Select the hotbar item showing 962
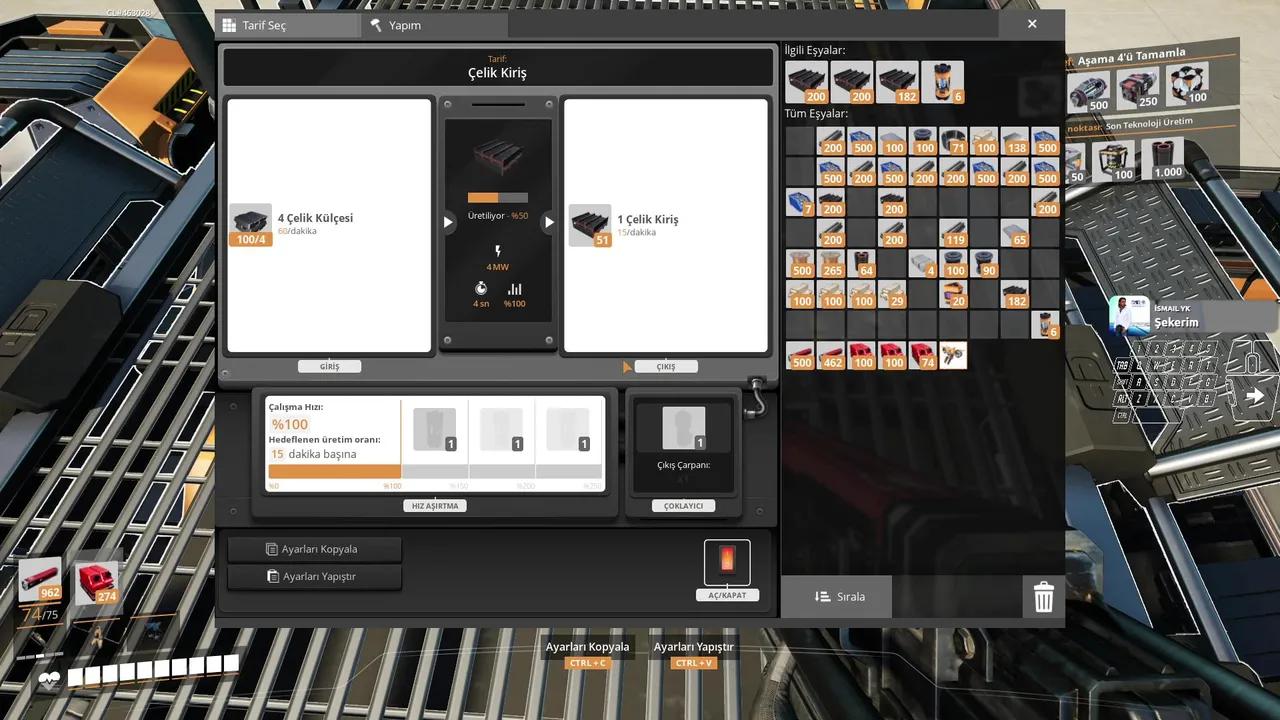The height and width of the screenshot is (720, 1280). tap(40, 580)
